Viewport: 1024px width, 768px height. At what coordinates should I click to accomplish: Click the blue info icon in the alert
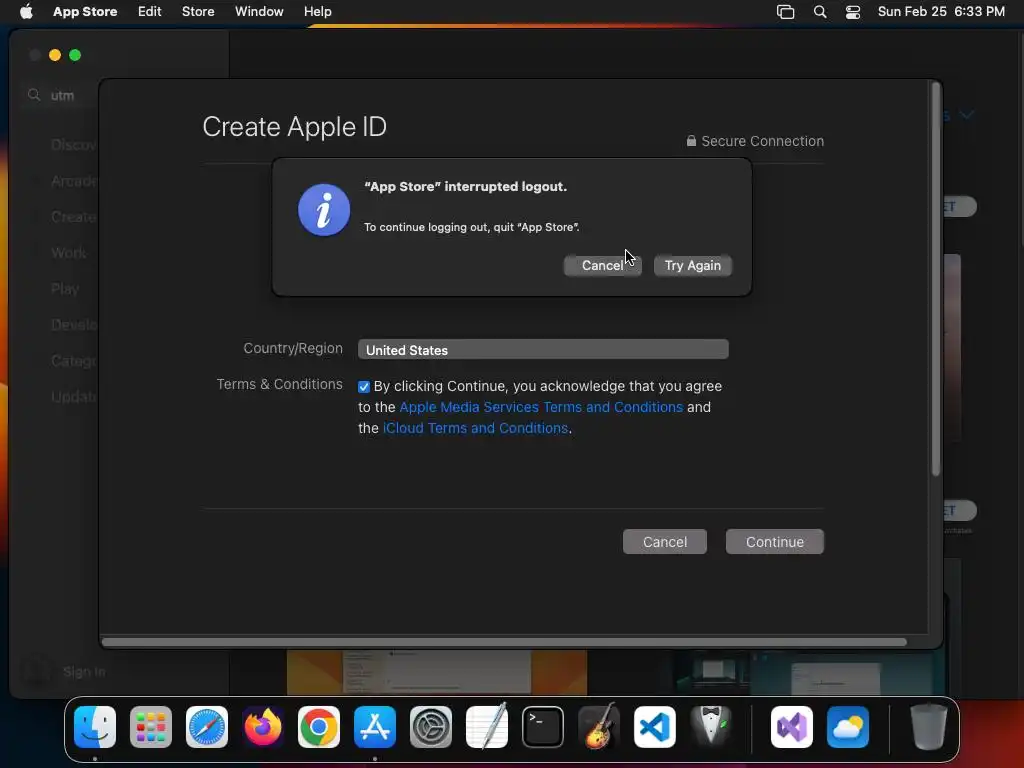coord(324,210)
